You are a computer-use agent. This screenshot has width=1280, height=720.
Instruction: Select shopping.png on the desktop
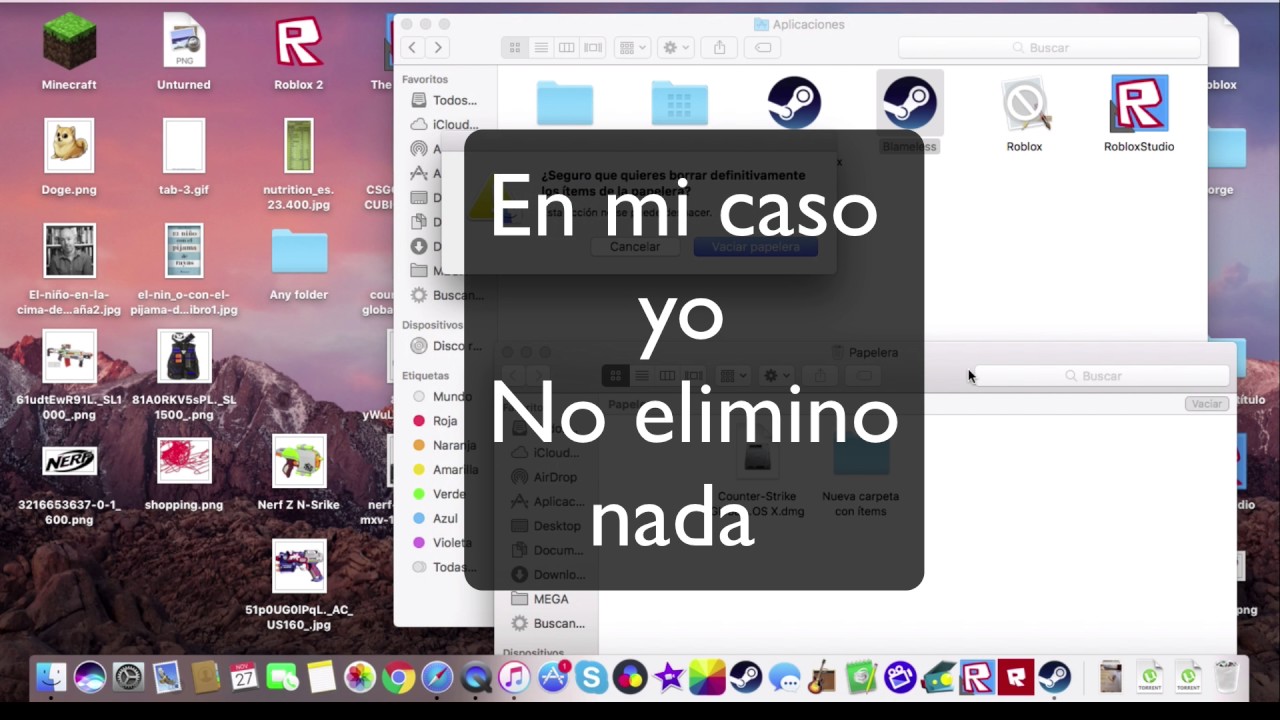(184, 472)
